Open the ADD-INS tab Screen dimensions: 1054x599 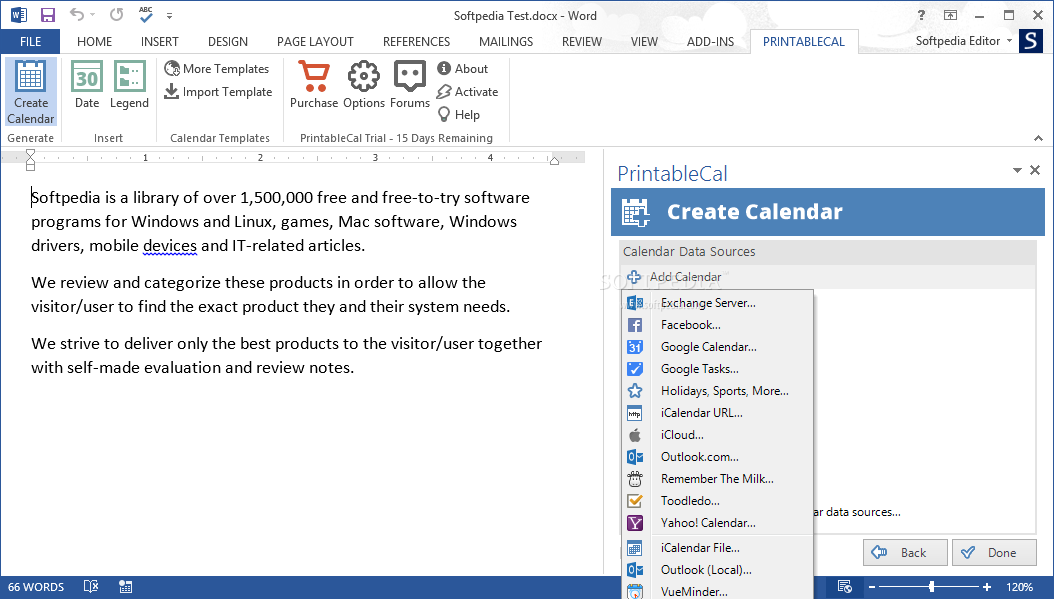(711, 41)
